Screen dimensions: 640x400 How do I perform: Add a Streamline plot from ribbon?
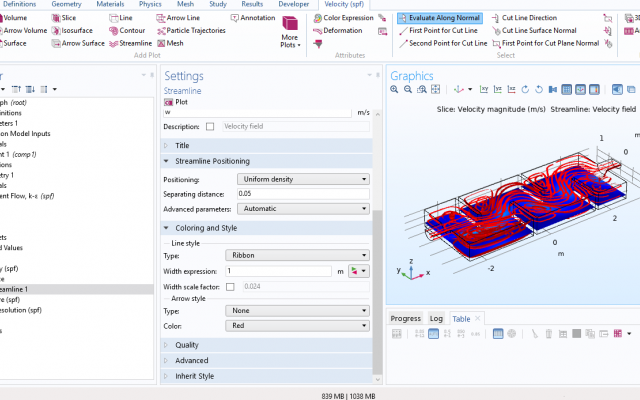pyautogui.click(x=131, y=43)
